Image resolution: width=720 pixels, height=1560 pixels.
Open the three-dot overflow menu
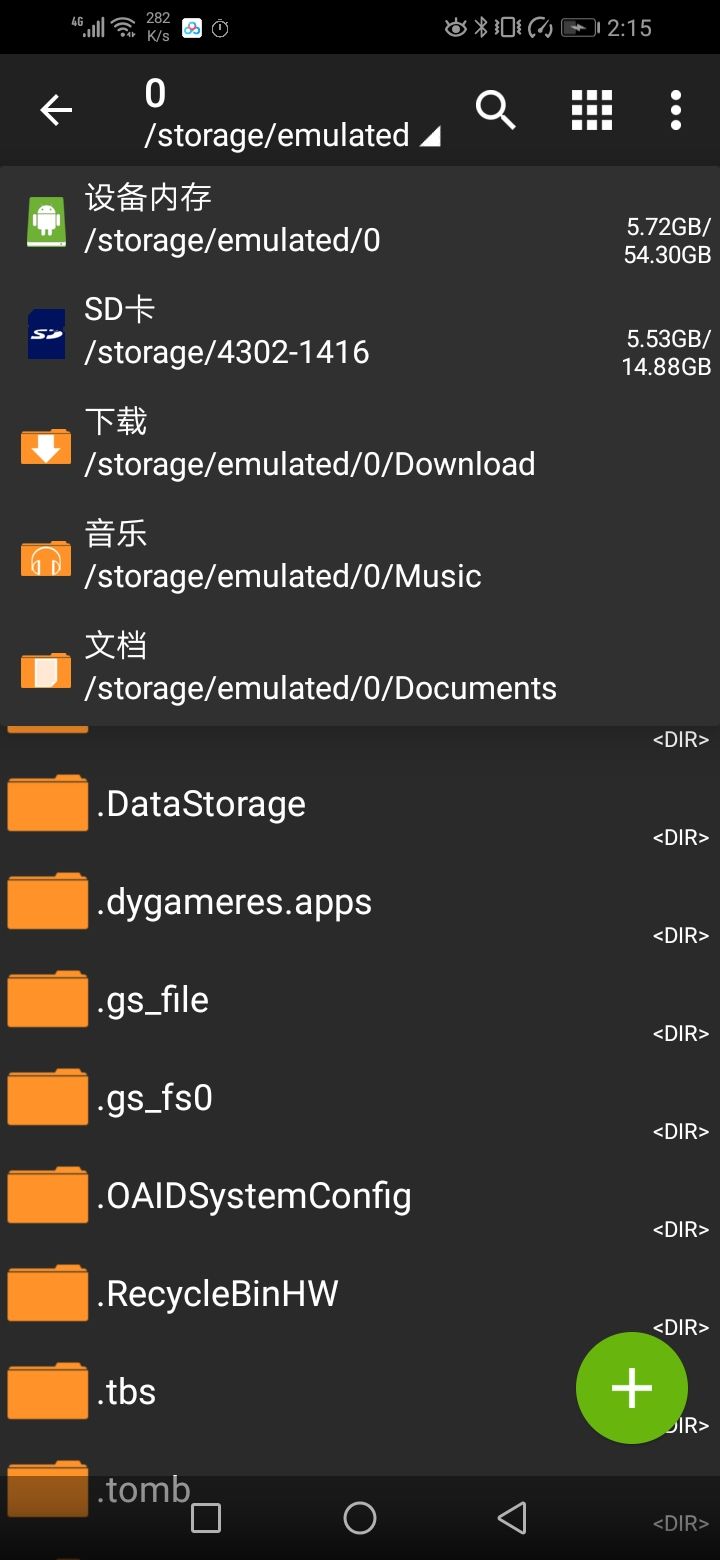tap(676, 110)
